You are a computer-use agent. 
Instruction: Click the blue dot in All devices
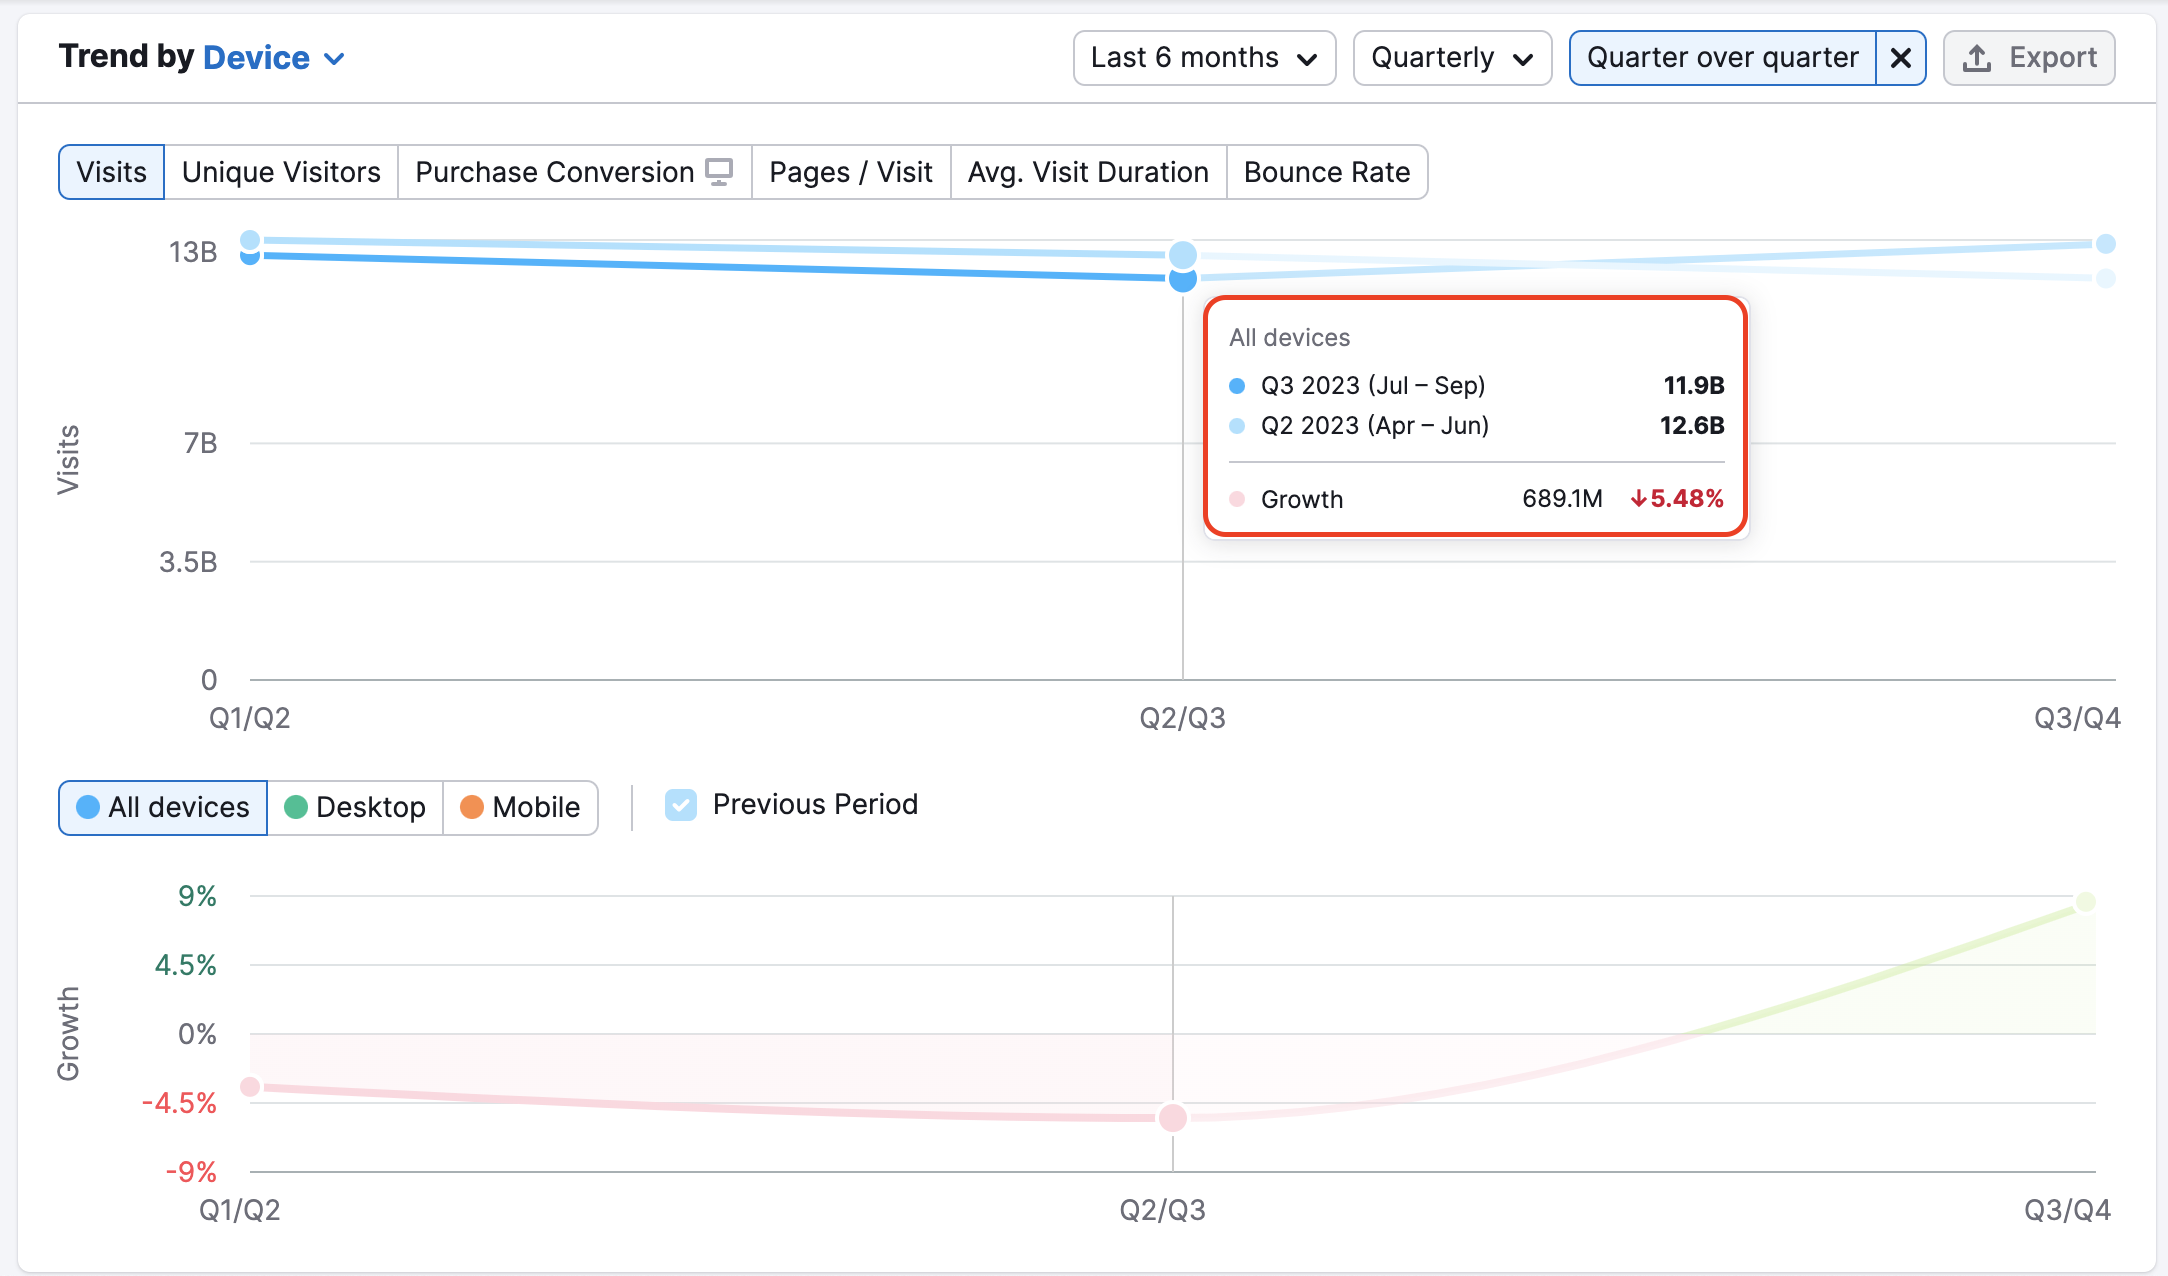(88, 807)
